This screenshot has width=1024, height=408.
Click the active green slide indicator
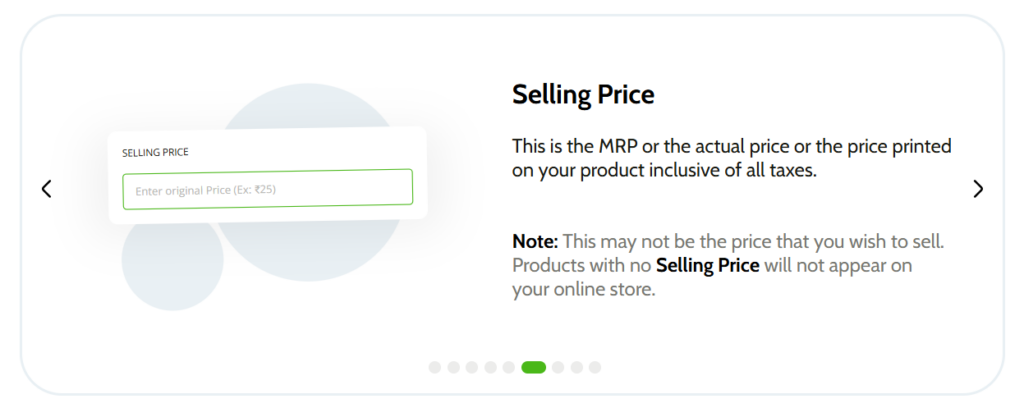534,368
